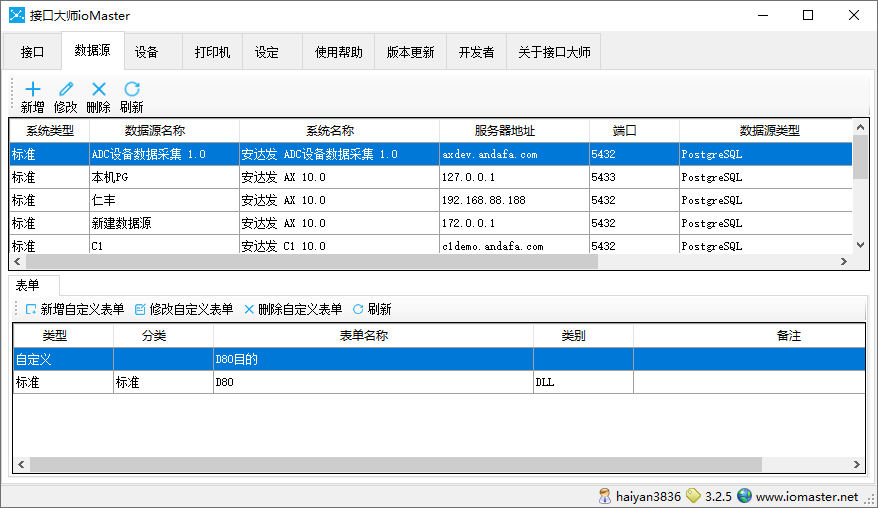Click the 新增 plus icon
Viewport: 878px width, 508px height.
pos(32,90)
